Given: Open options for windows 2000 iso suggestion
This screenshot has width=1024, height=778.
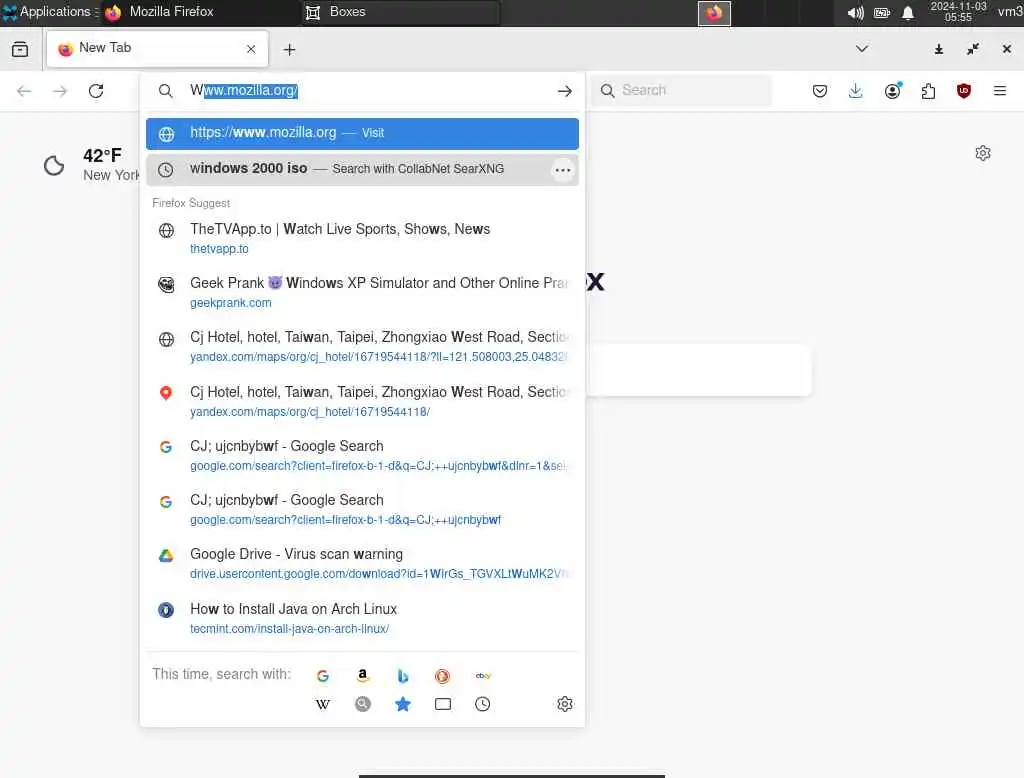Looking at the screenshot, I should [563, 170].
